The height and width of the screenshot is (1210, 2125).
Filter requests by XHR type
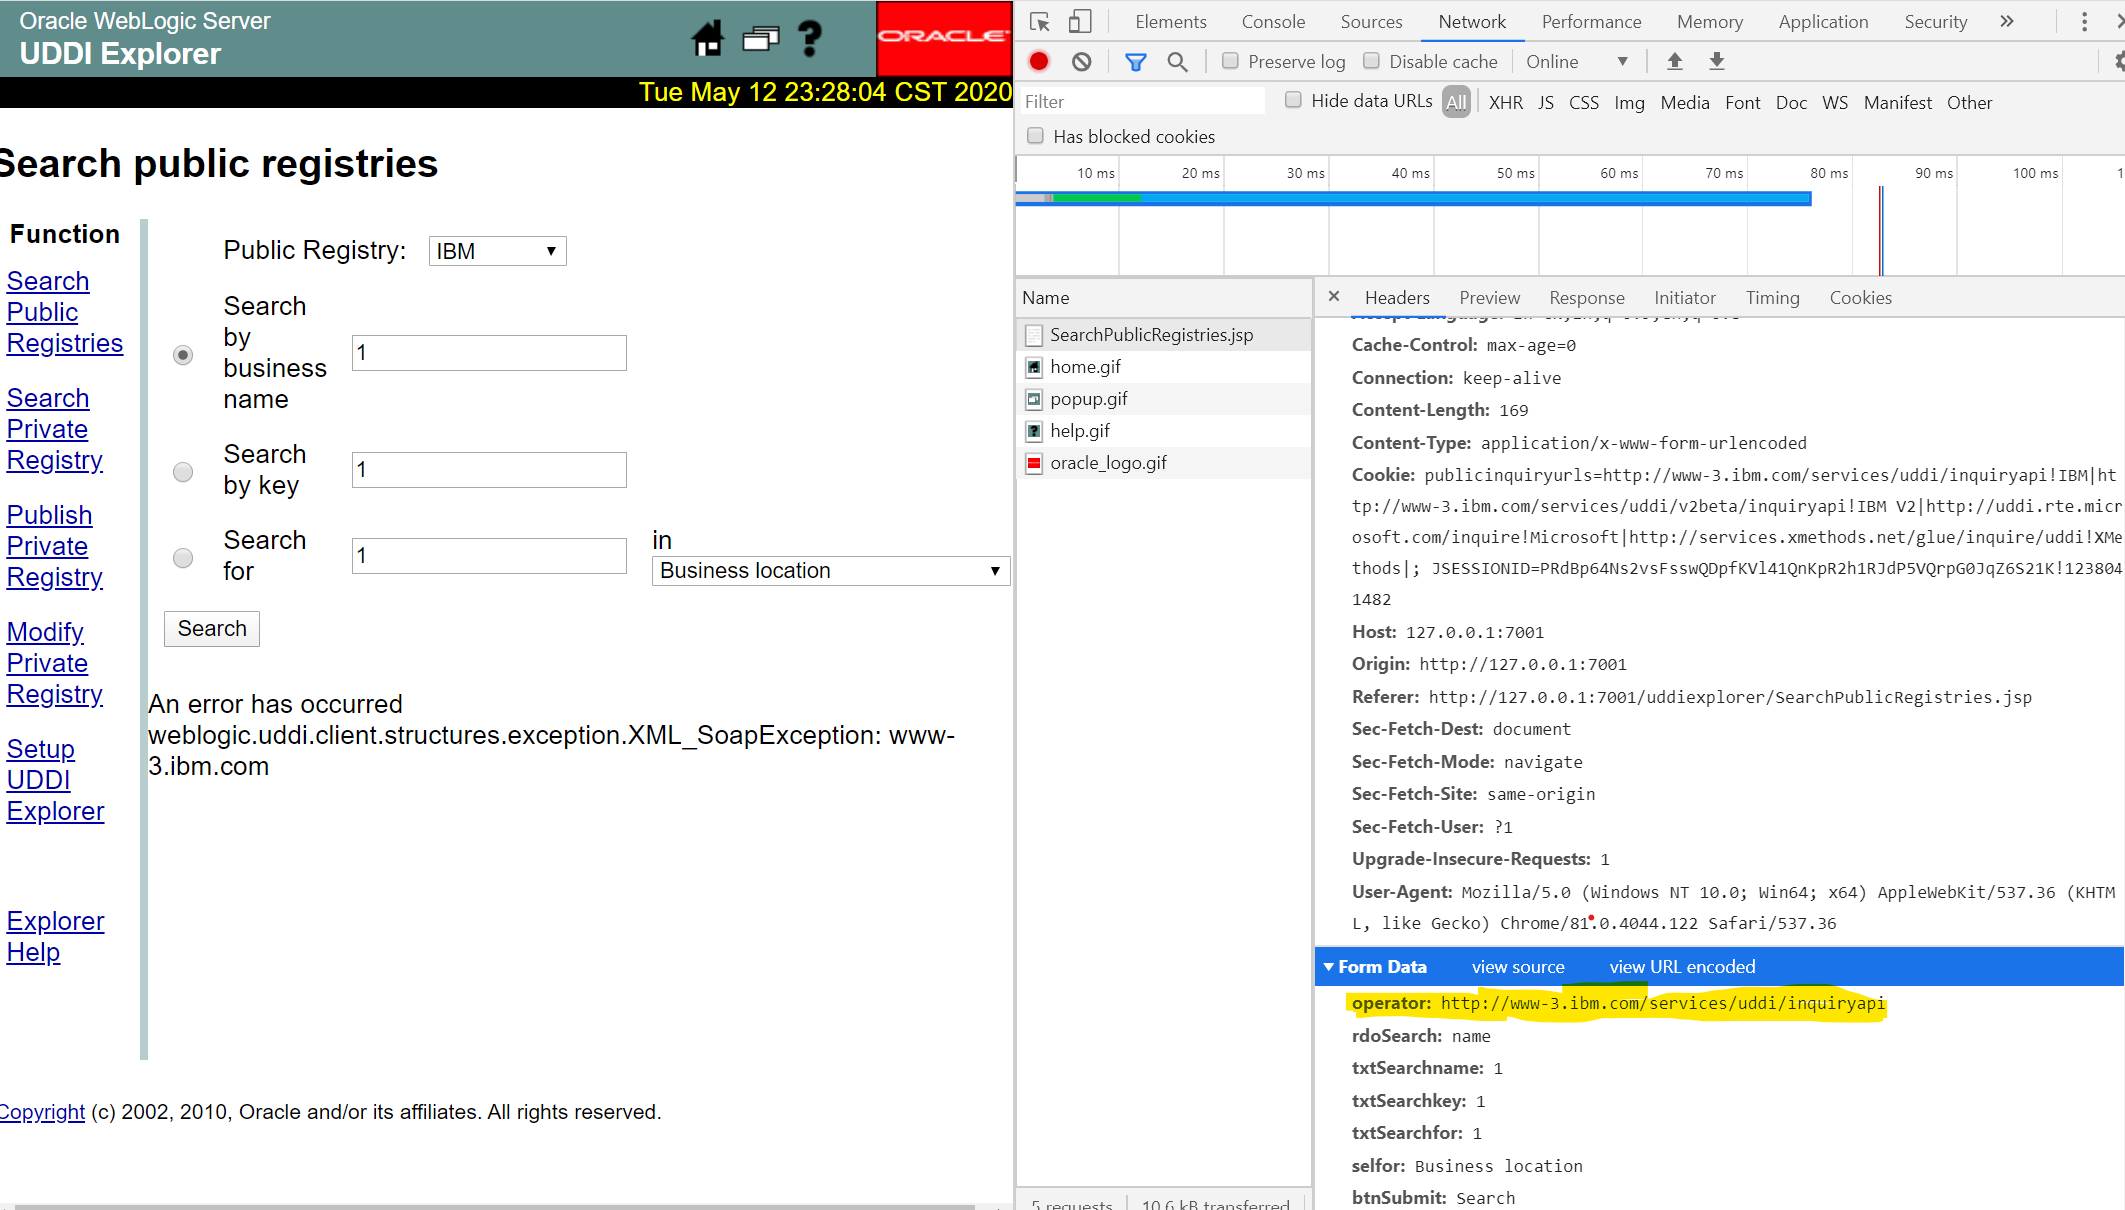tap(1506, 102)
